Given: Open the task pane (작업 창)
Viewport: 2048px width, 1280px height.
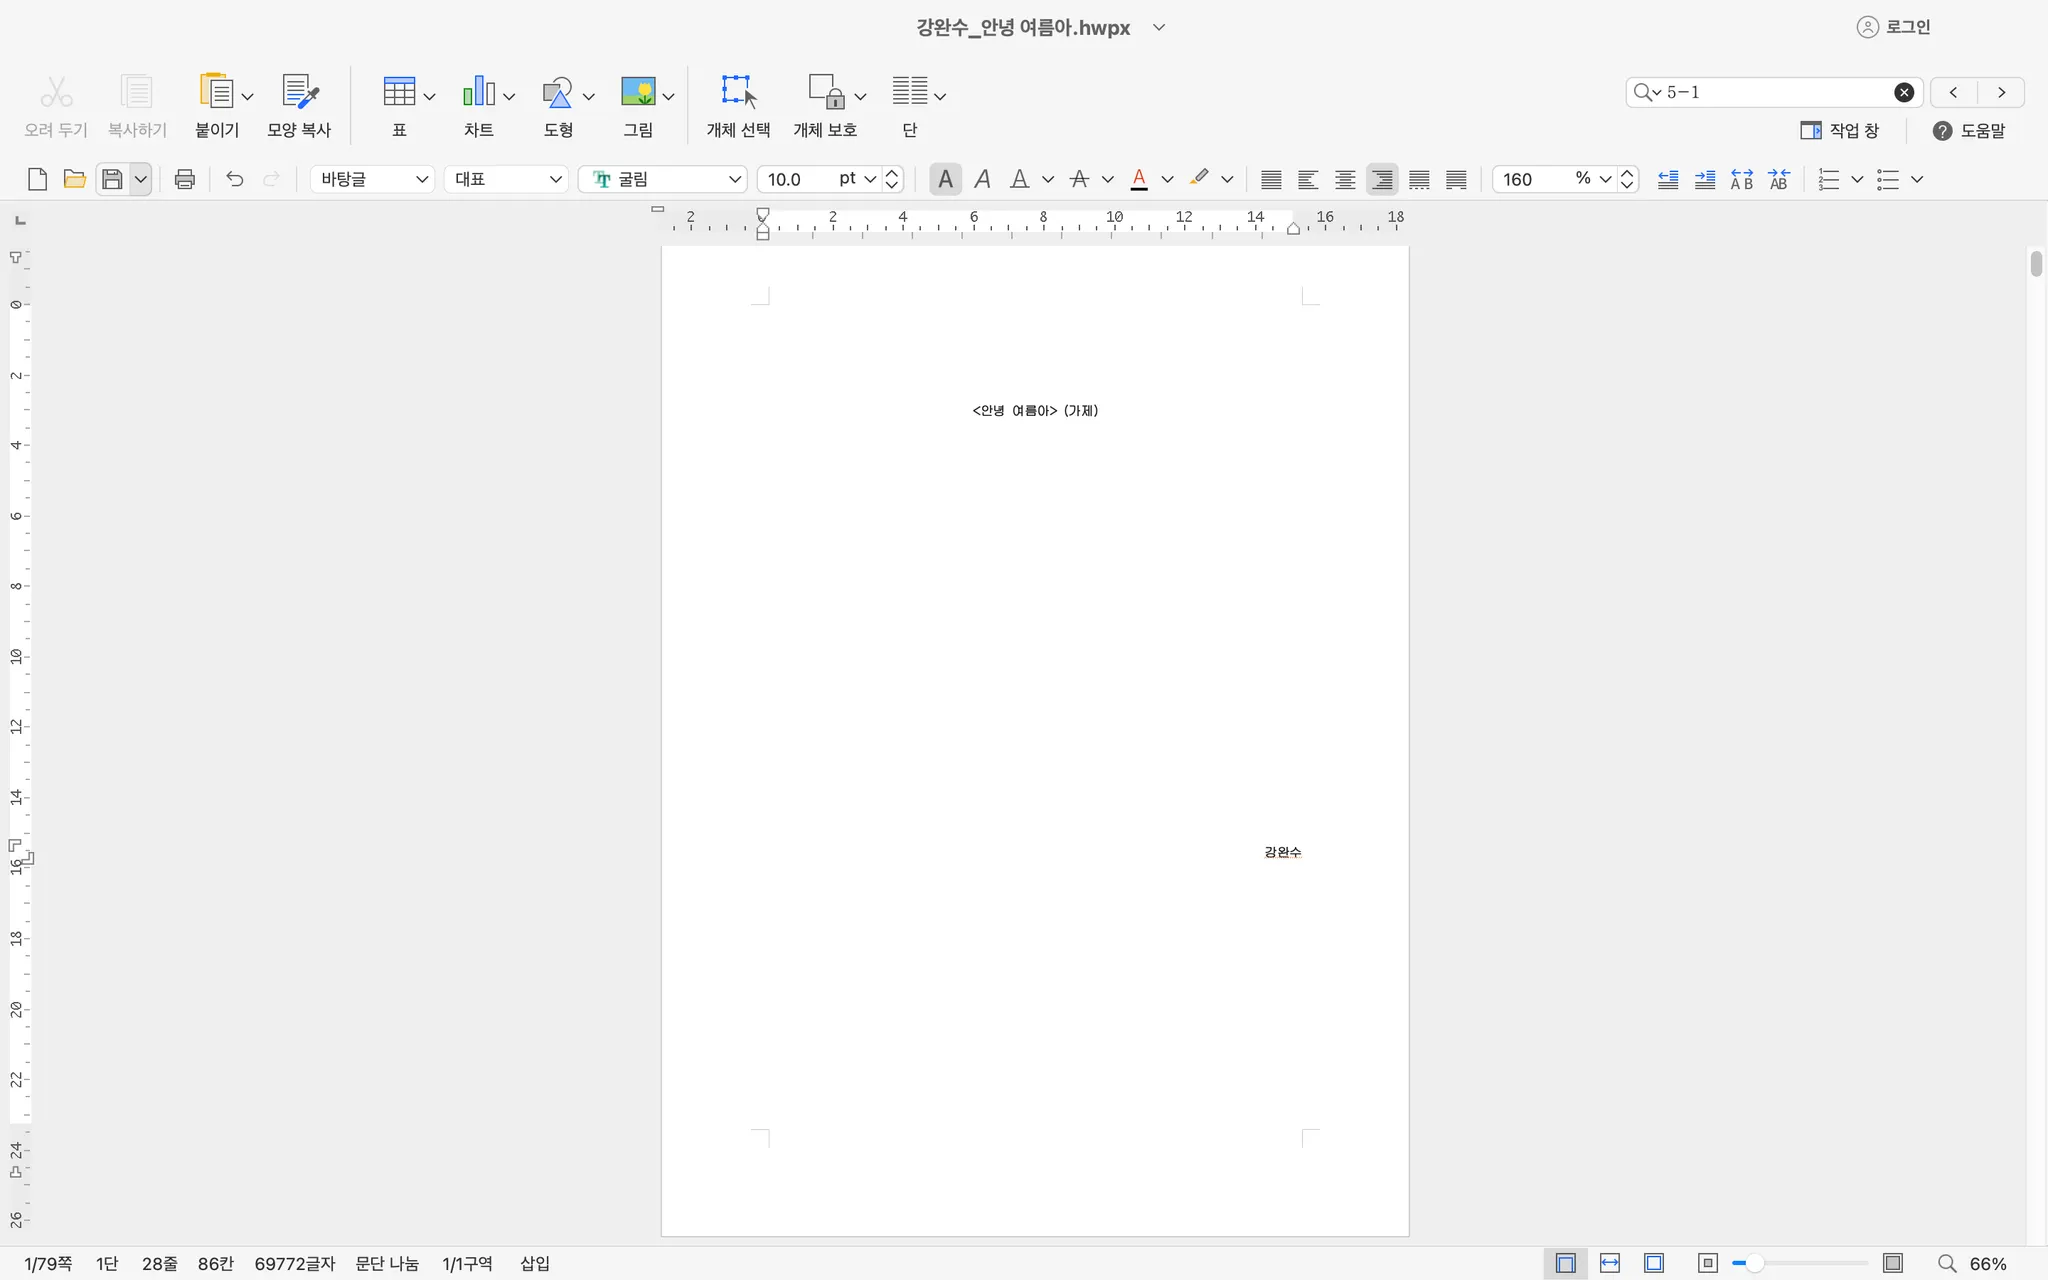Looking at the screenshot, I should click(1840, 131).
